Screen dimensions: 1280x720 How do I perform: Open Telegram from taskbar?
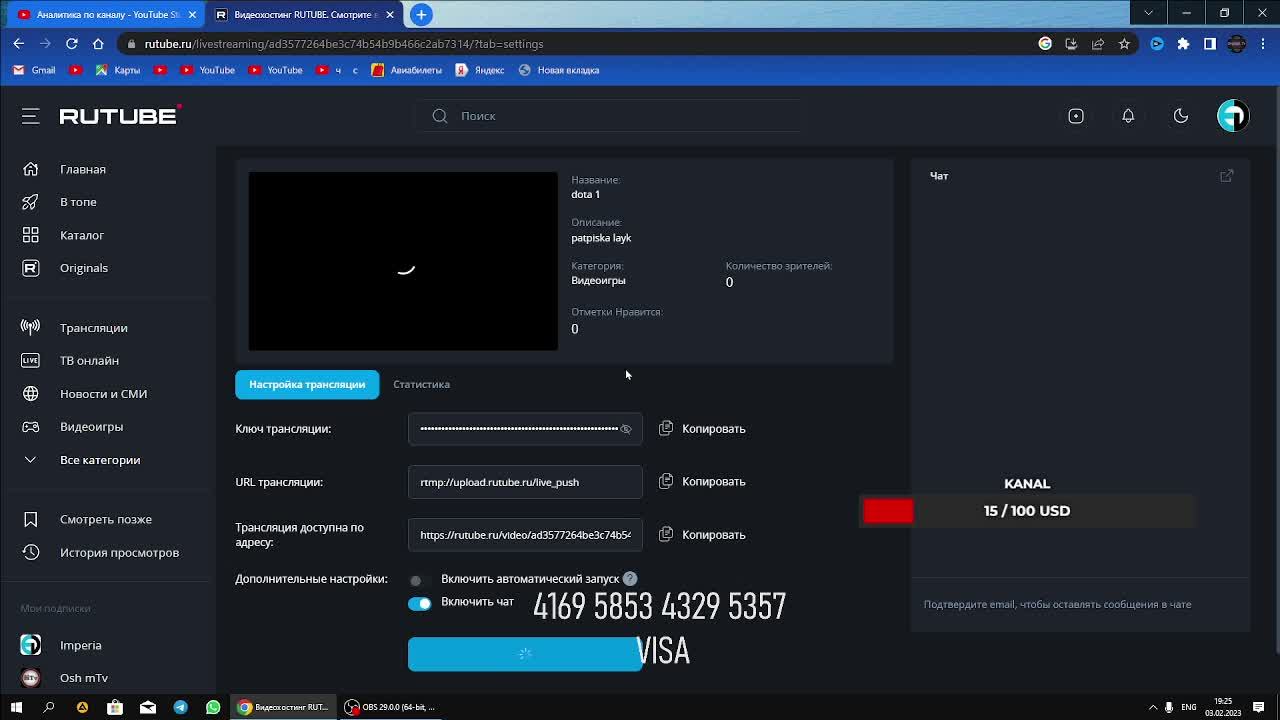coord(180,707)
